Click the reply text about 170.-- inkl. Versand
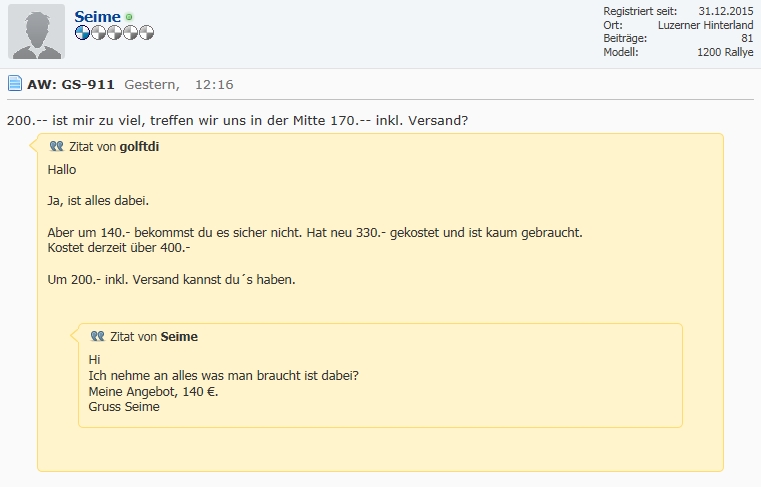Image resolution: width=761 pixels, height=487 pixels. point(237,121)
